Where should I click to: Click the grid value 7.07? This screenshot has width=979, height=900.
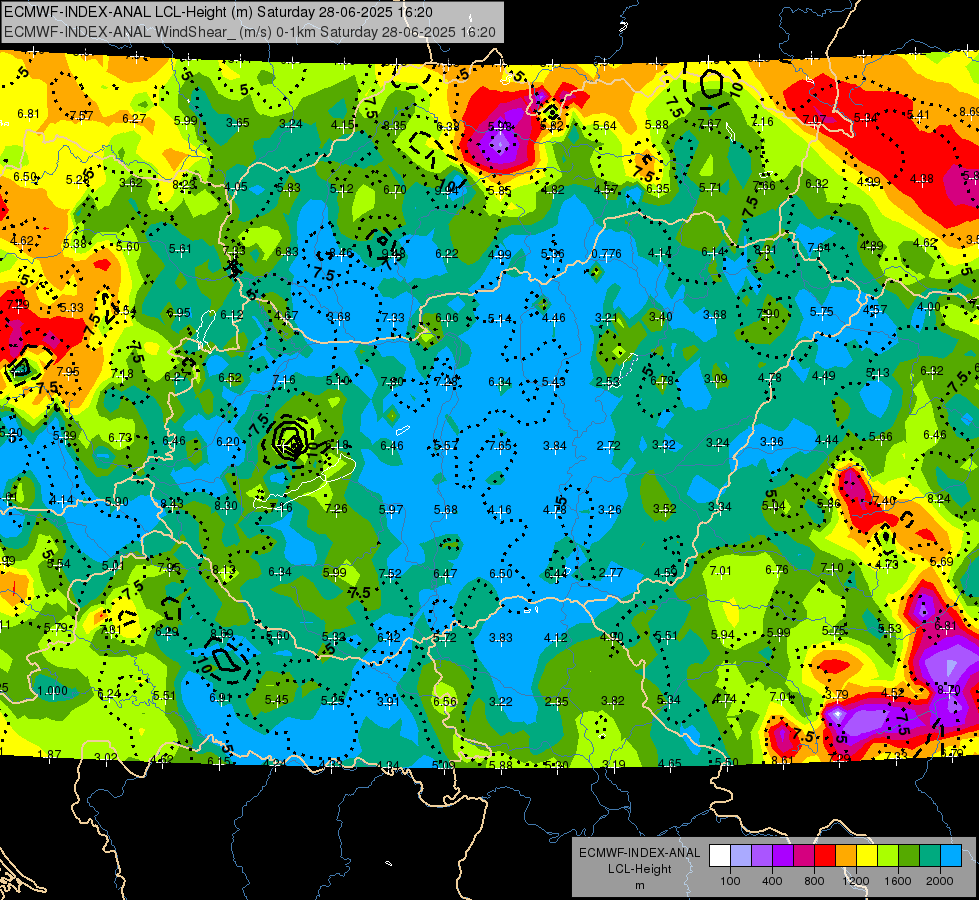pyautogui.click(x=814, y=119)
